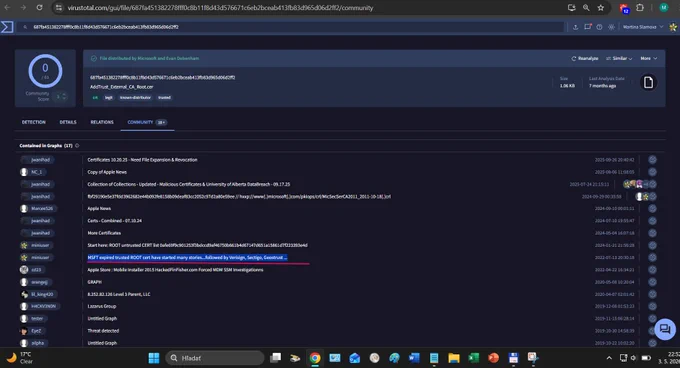Viewport: 680px width, 368px height.
Task: Click the info icon beside Contained in Graphs
Action: pyautogui.click(x=77, y=146)
